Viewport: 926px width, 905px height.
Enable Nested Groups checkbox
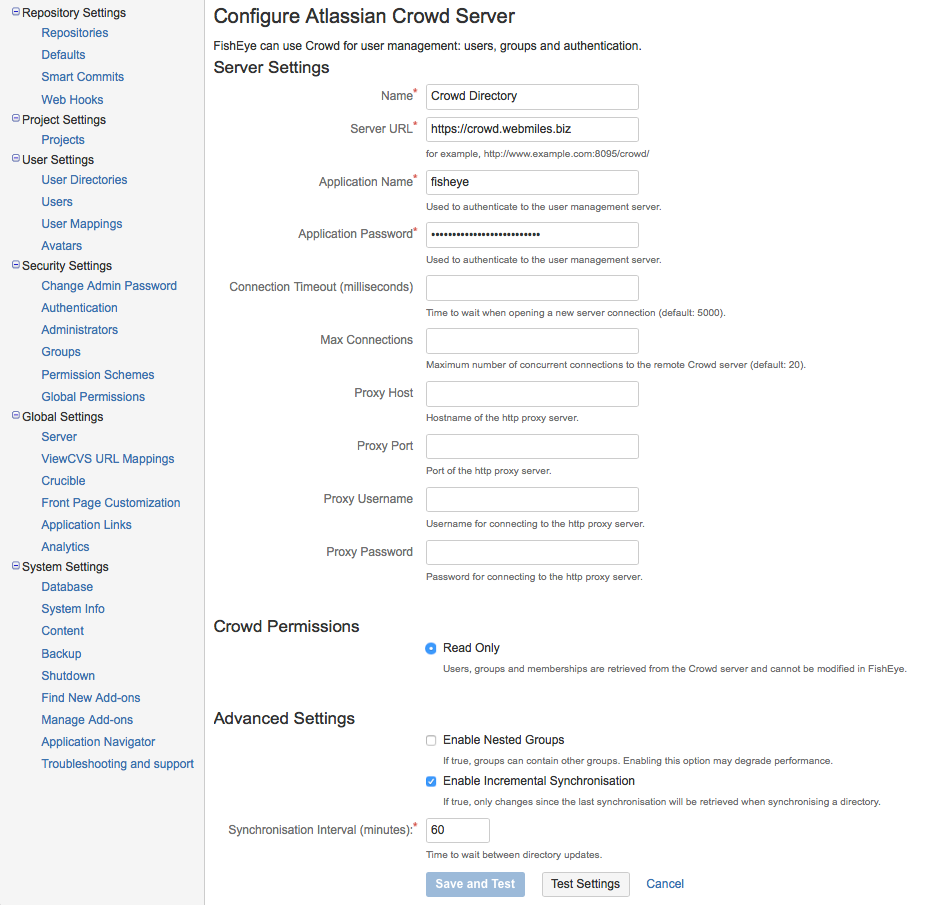click(431, 740)
